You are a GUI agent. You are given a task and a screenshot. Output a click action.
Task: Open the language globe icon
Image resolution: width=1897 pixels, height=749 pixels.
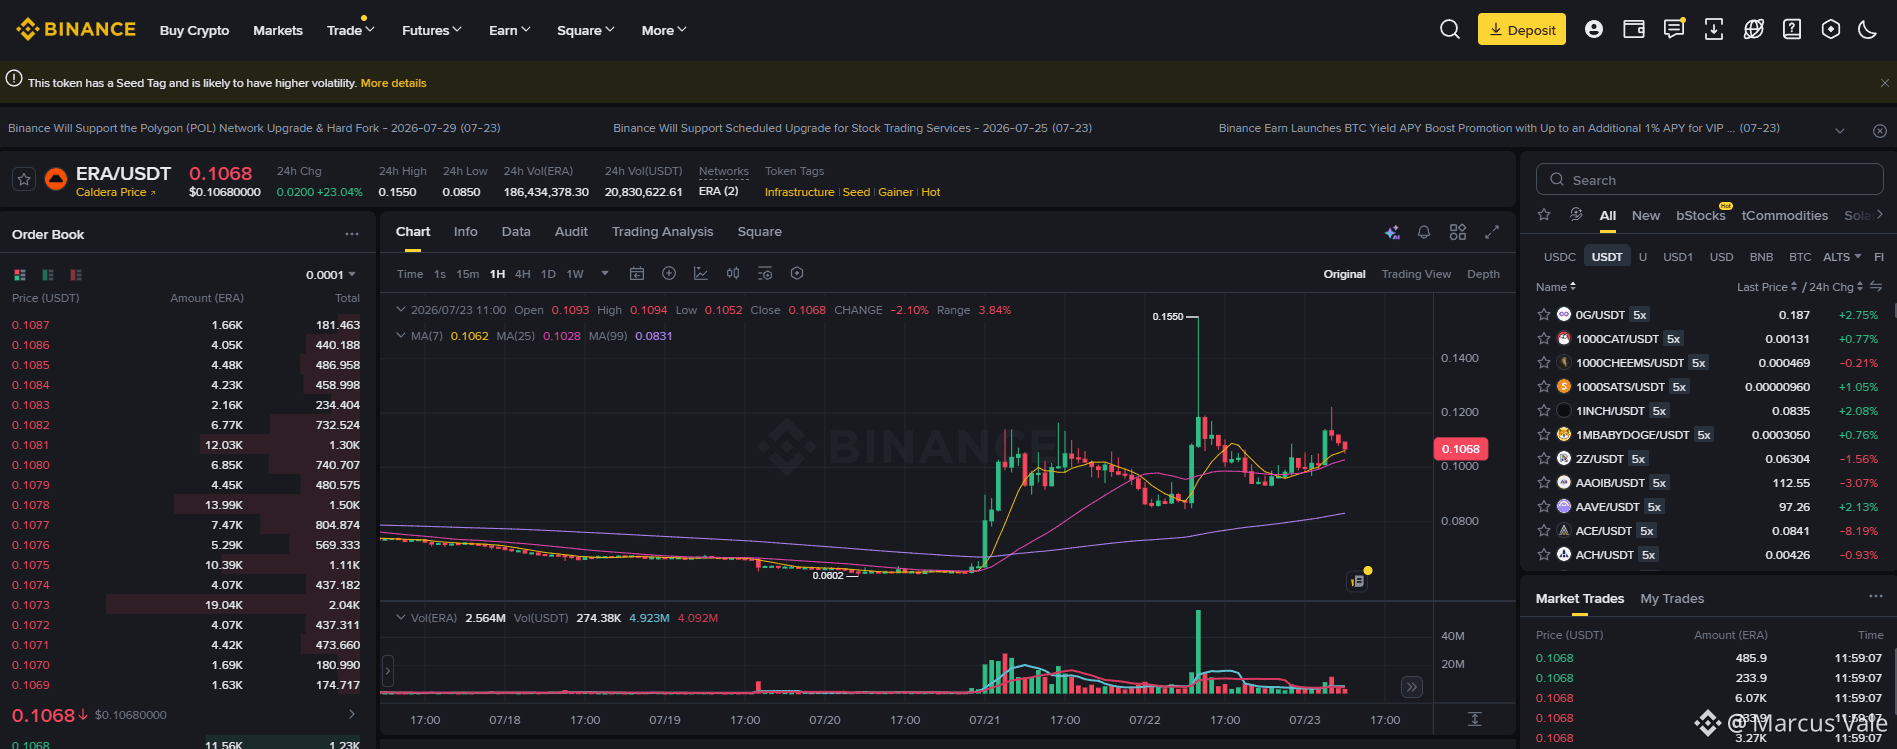pos(1753,30)
